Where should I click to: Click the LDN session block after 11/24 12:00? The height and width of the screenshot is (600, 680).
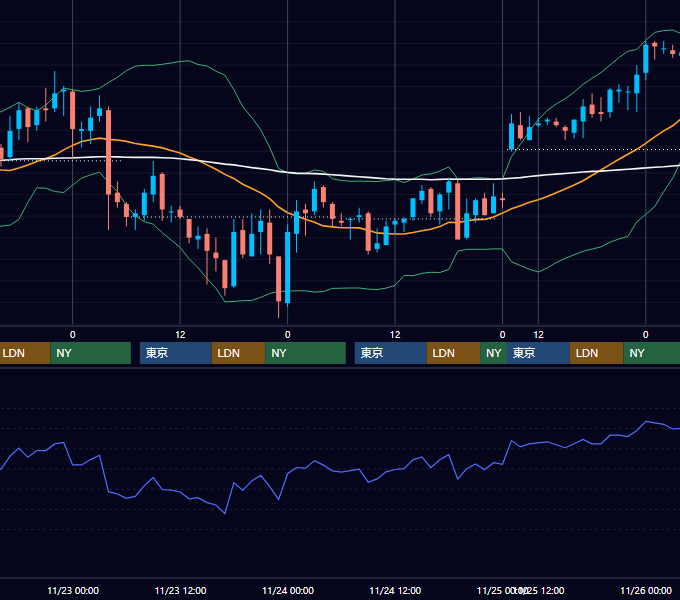pyautogui.click(x=454, y=353)
